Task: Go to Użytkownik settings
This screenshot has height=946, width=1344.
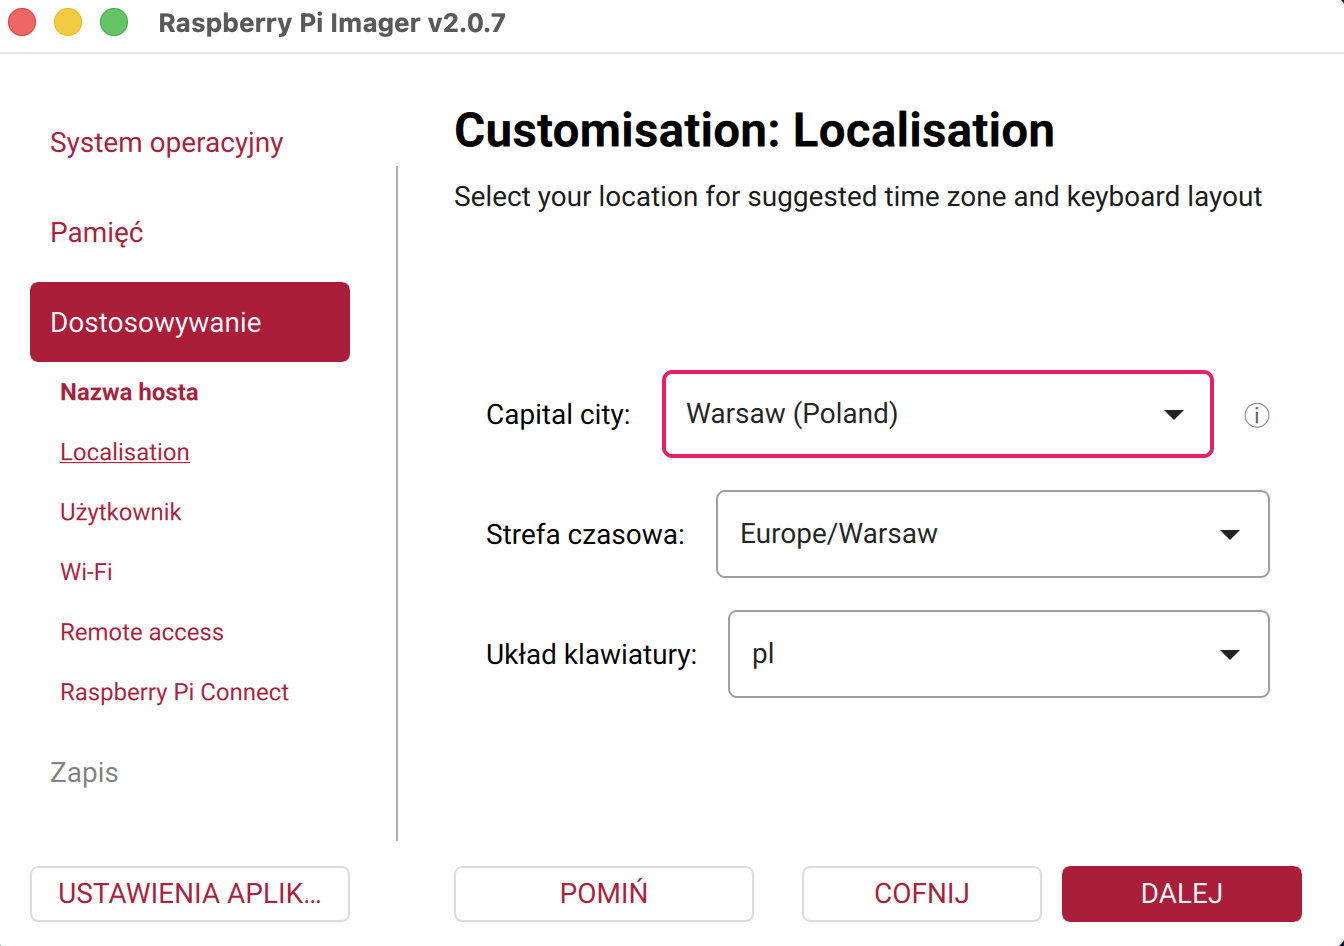Action: coord(121,512)
